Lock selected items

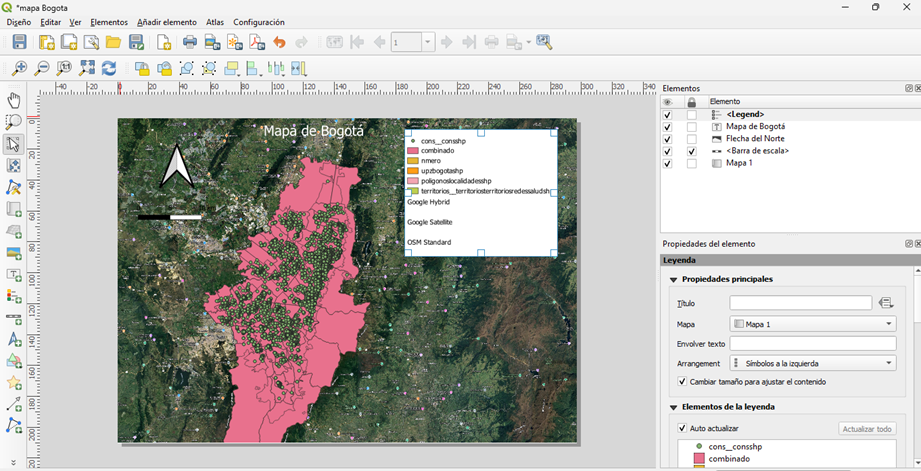tap(142, 68)
